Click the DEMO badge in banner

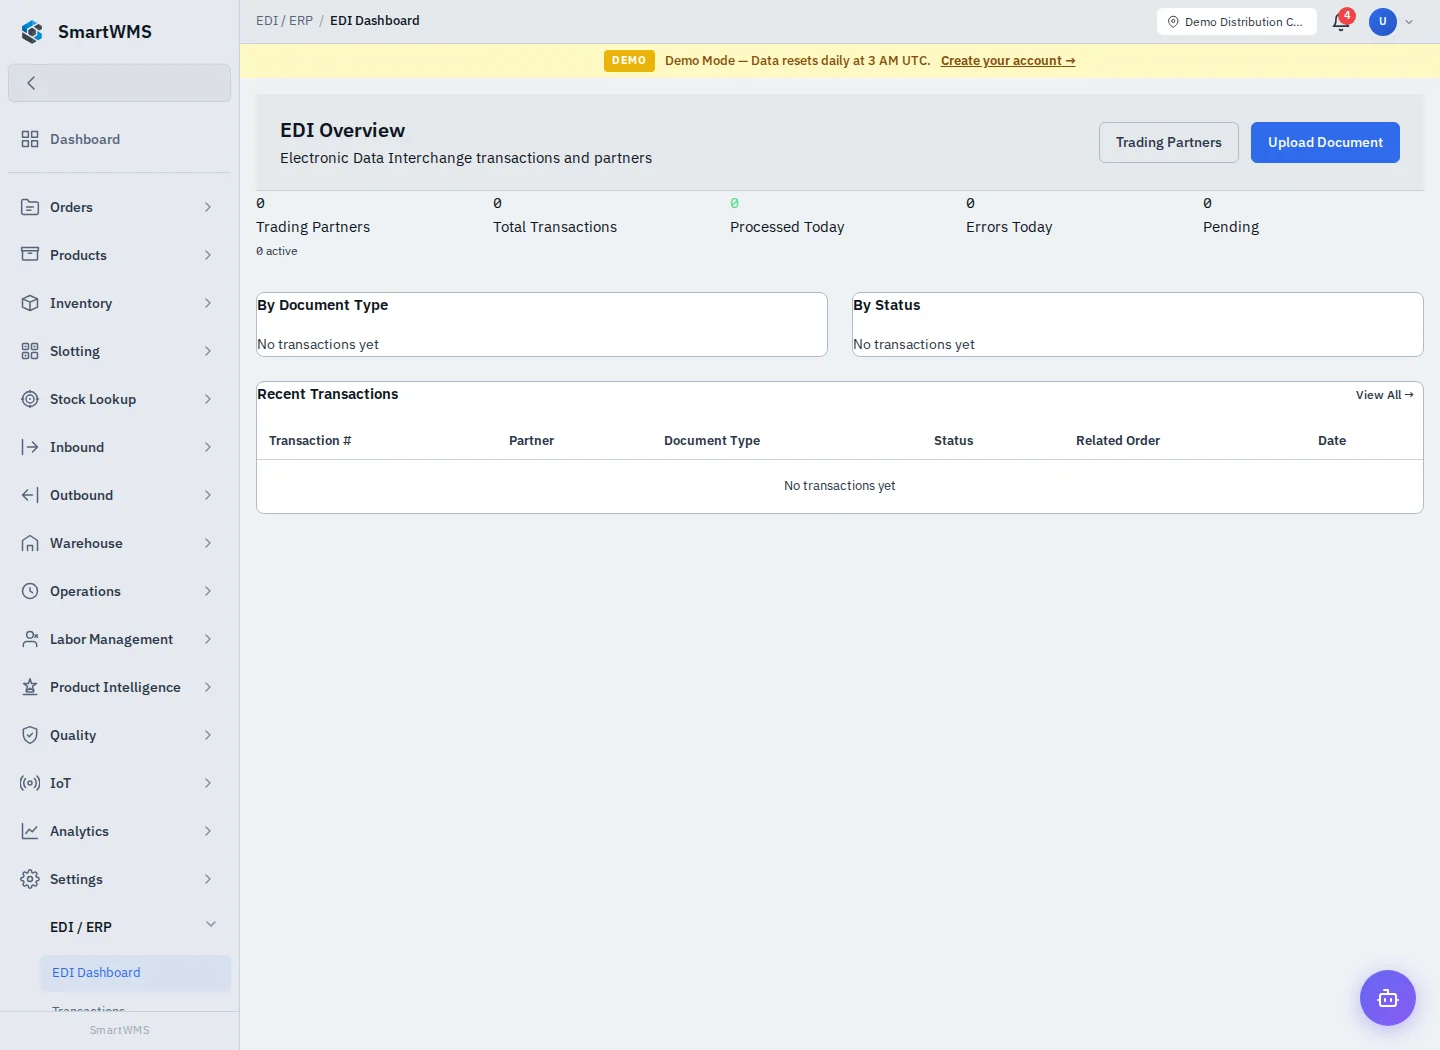tap(629, 61)
